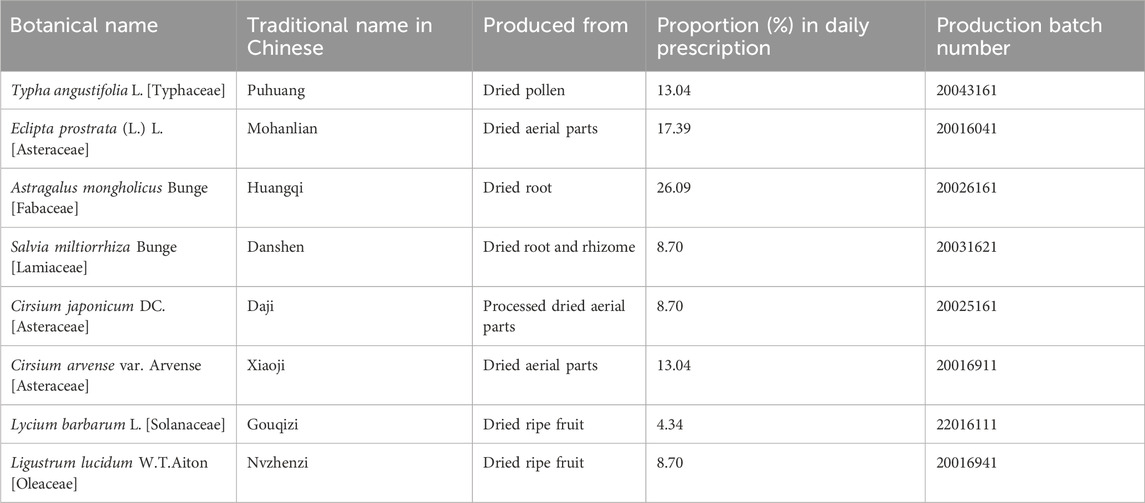Image resolution: width=1145 pixels, height=503 pixels.
Task: Select the Astragalus mongholicus Bunge cell
Action: (x=109, y=197)
